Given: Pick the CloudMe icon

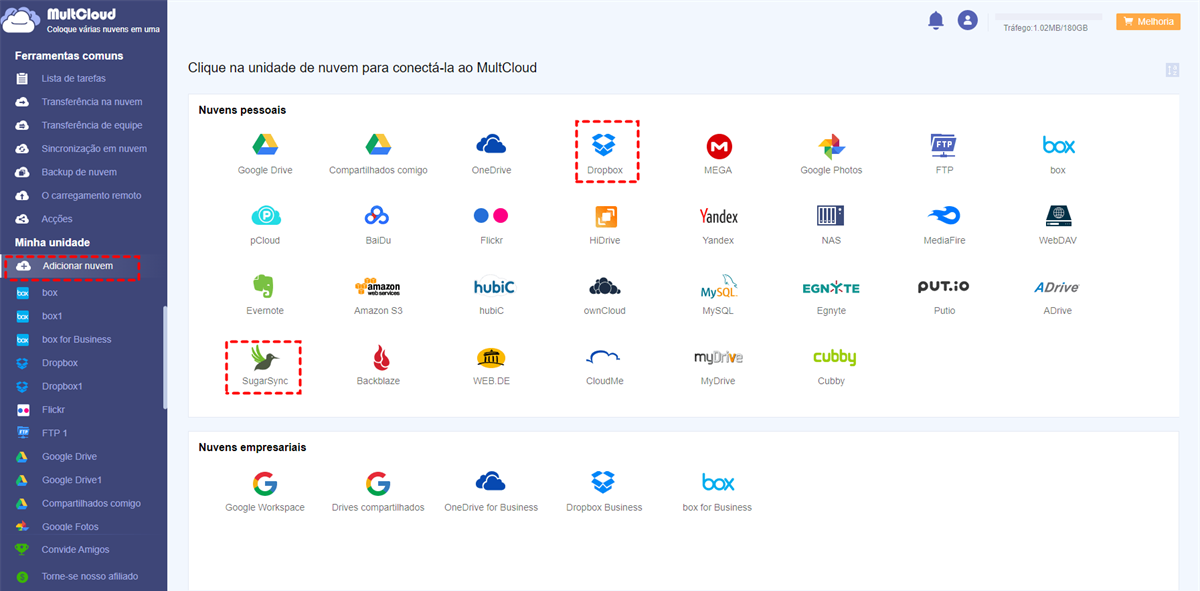Looking at the screenshot, I should point(604,357).
